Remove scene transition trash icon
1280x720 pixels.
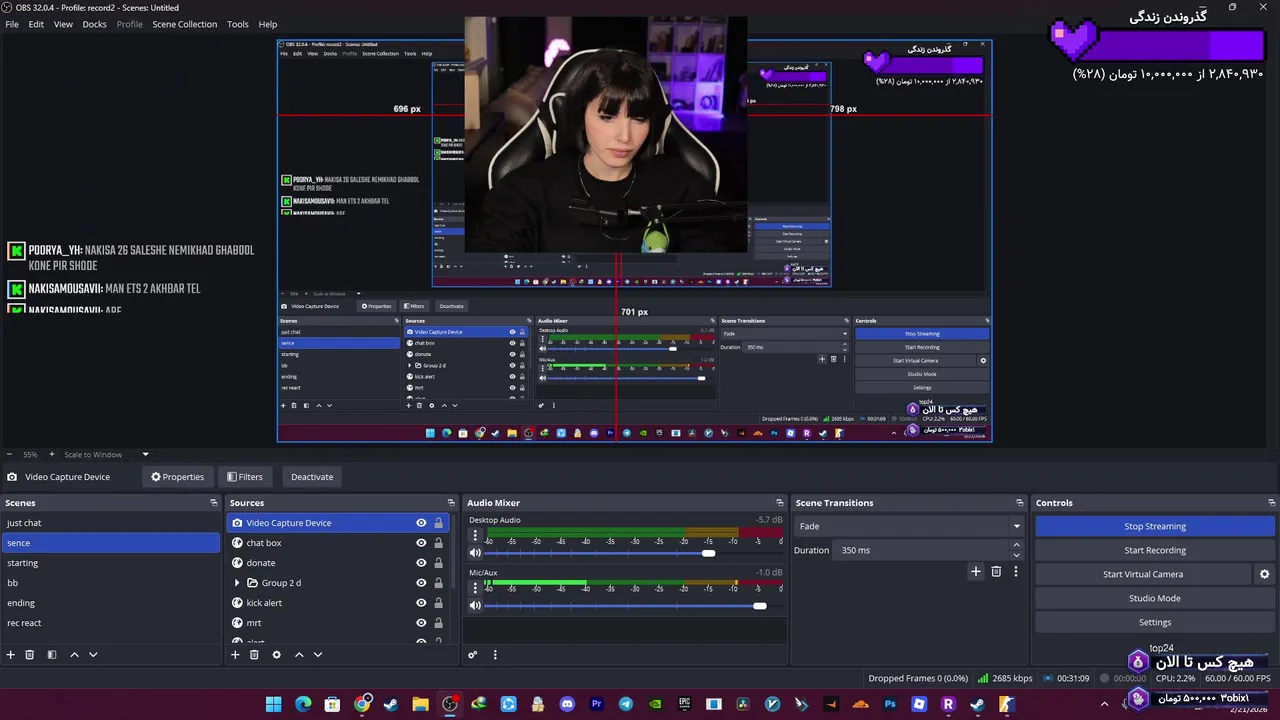996,571
